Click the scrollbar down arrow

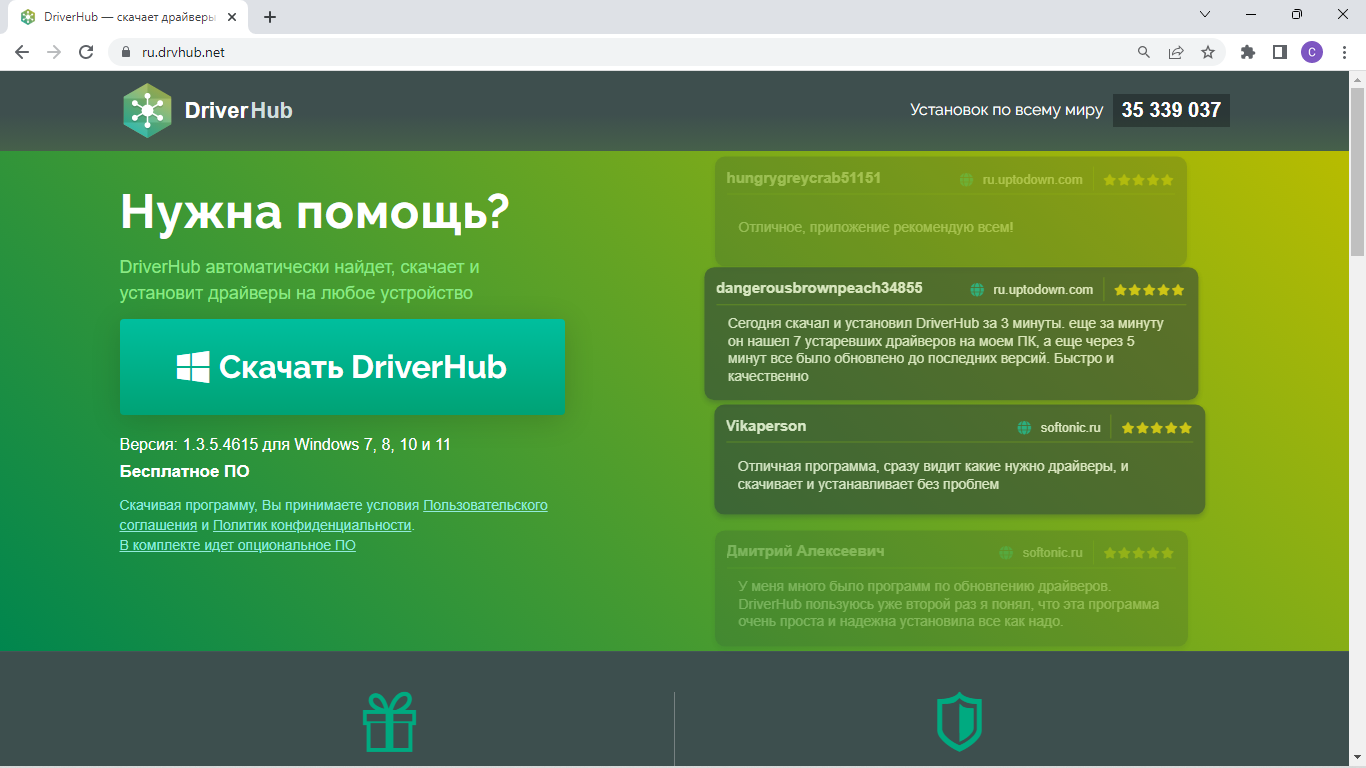click(1357, 759)
